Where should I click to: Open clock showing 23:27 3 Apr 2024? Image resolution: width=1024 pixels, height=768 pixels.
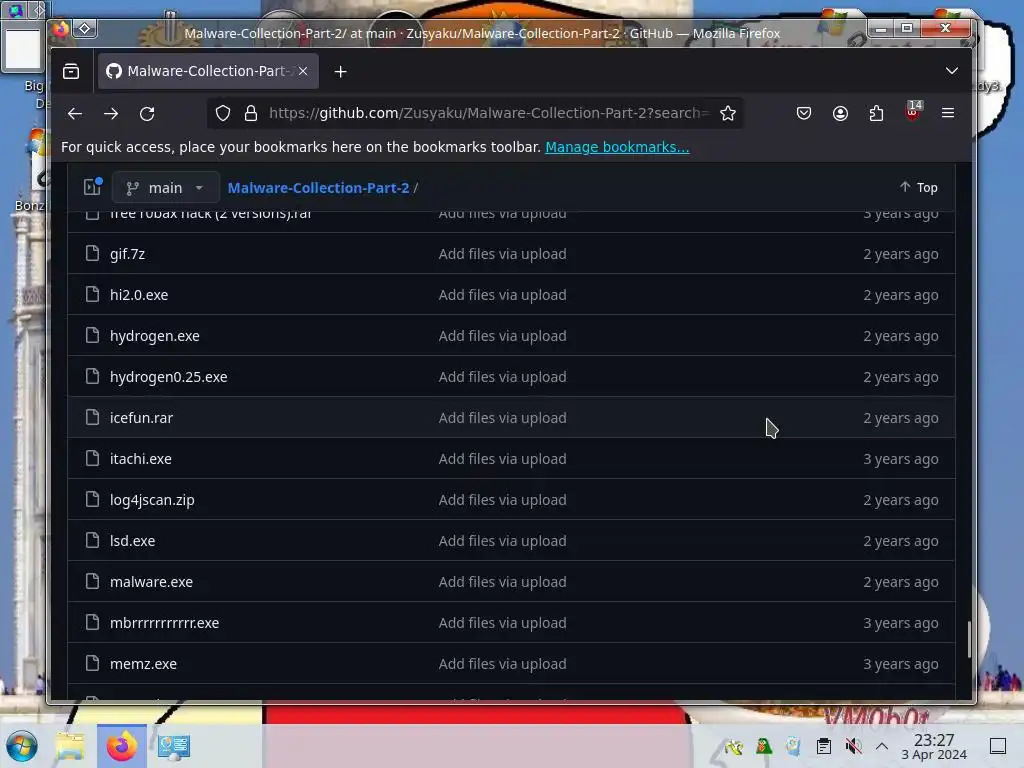click(x=934, y=746)
